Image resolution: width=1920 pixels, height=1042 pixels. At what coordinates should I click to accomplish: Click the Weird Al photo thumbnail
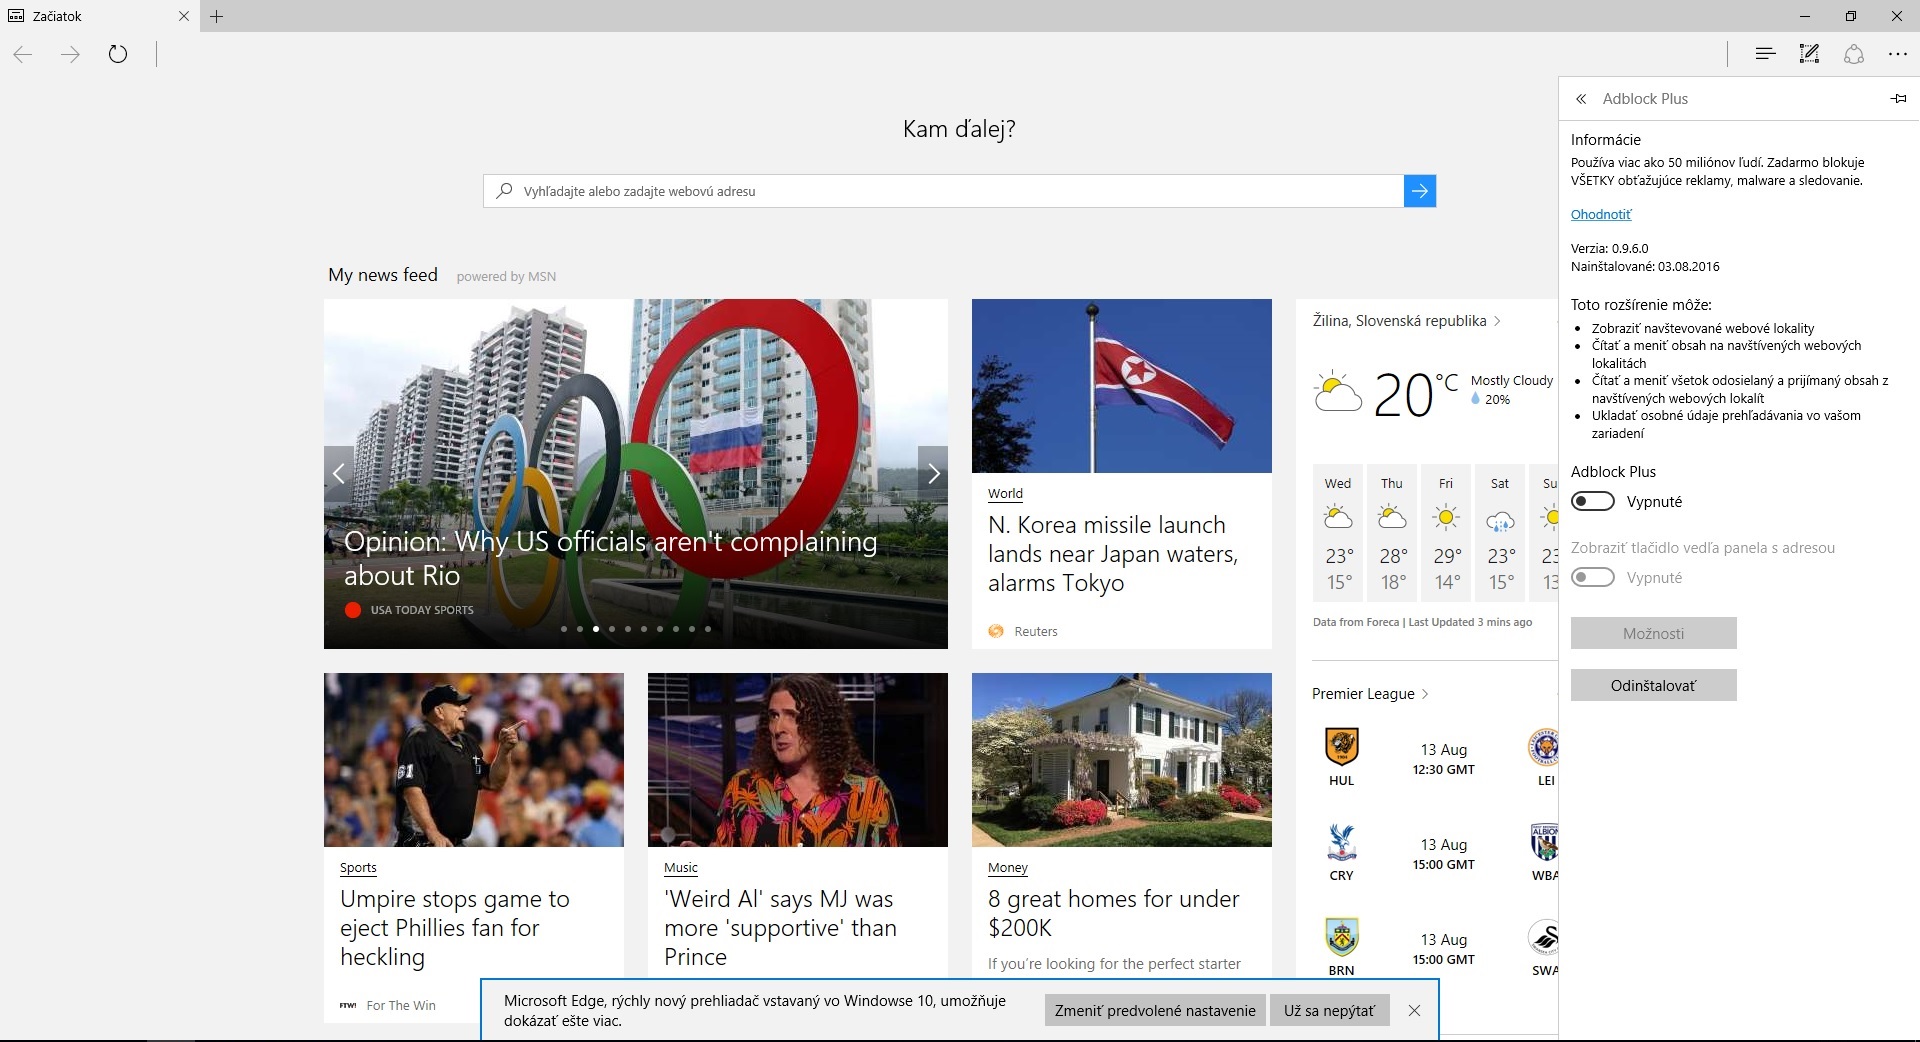pyautogui.click(x=798, y=760)
